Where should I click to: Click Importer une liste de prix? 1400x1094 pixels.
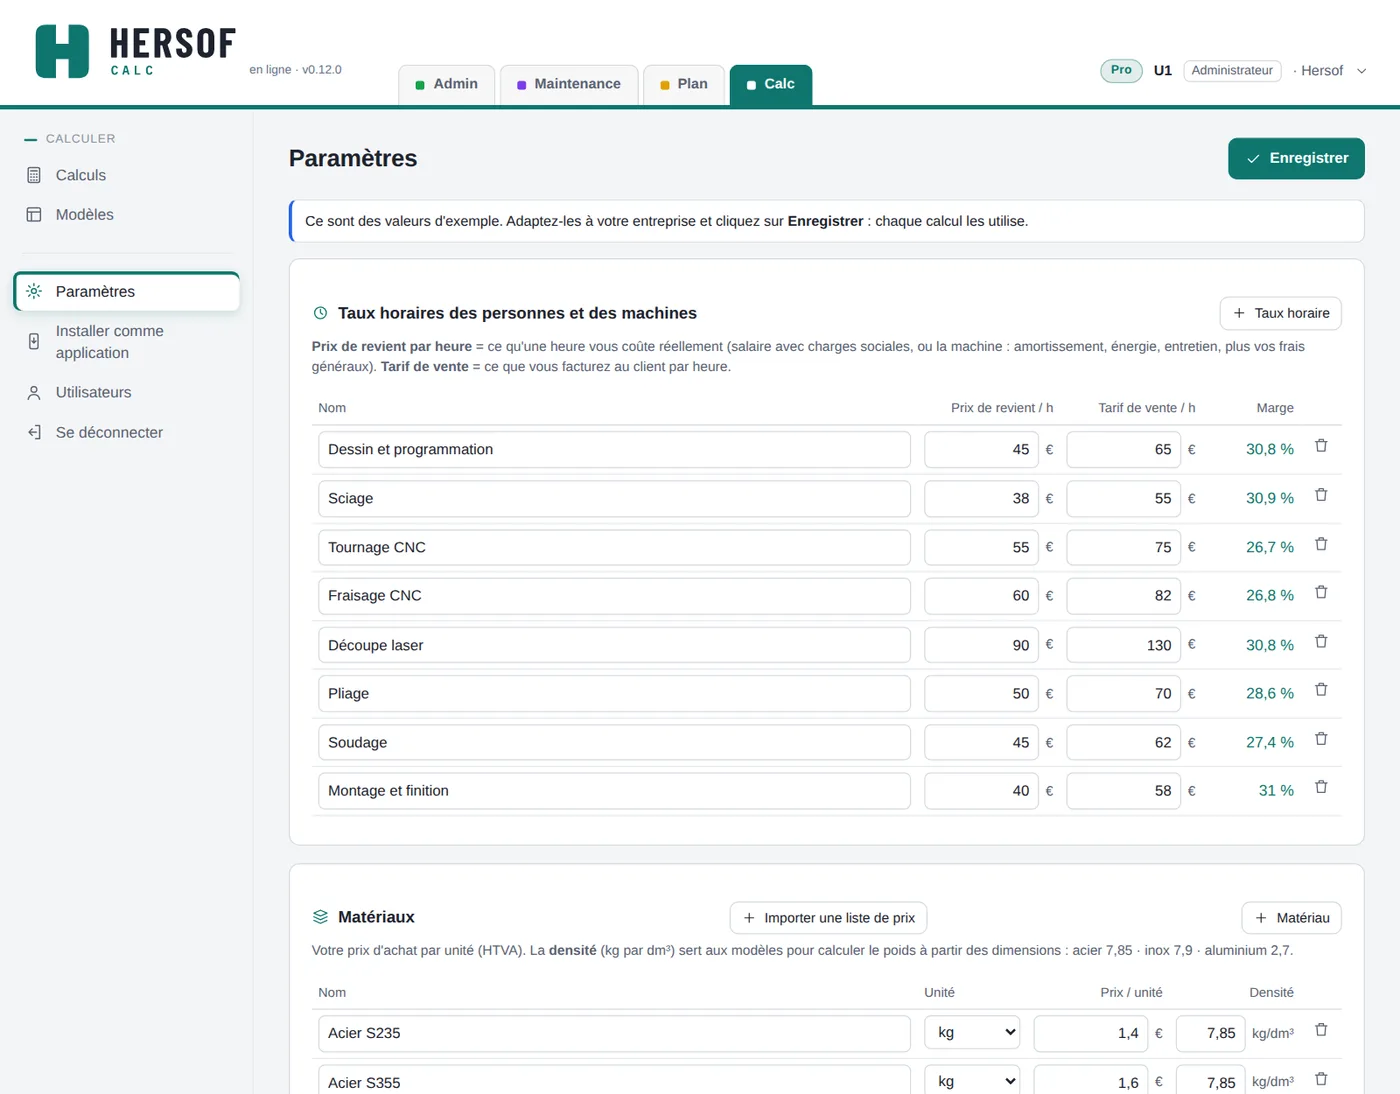pos(829,918)
